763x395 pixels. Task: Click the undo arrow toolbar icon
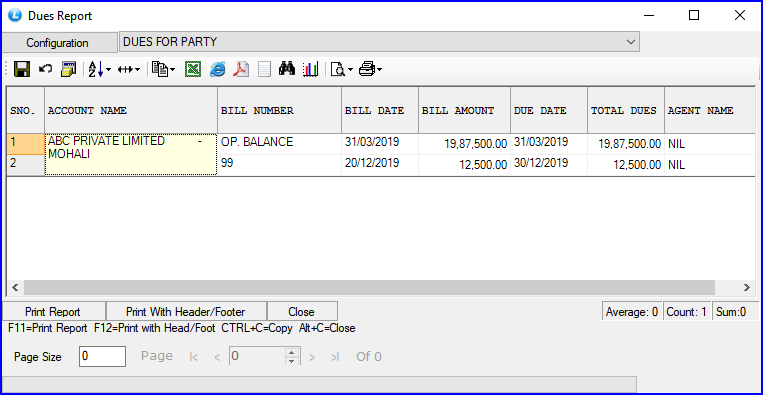(x=45, y=69)
